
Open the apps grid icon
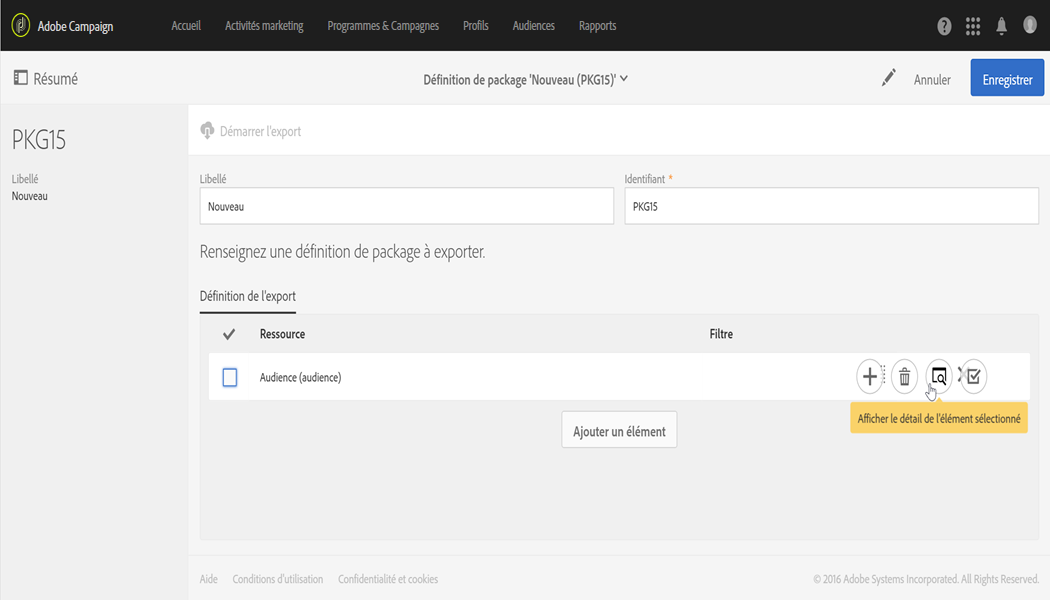973,26
